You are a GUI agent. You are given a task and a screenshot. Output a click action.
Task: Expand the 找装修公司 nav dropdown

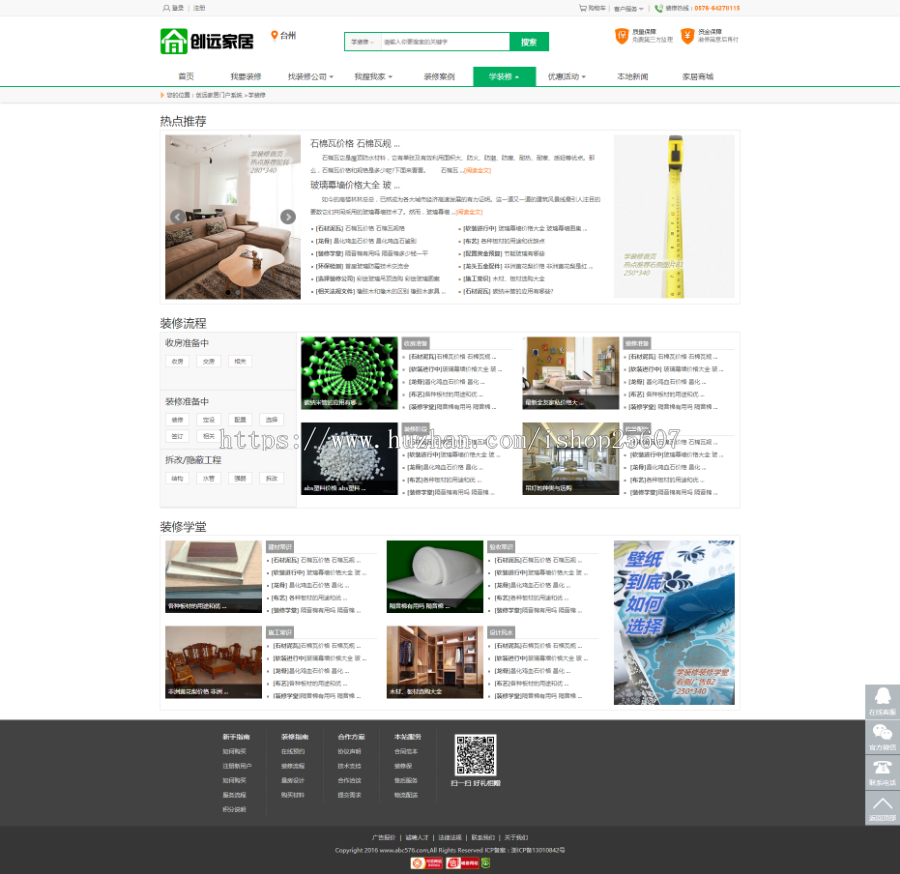(310, 76)
